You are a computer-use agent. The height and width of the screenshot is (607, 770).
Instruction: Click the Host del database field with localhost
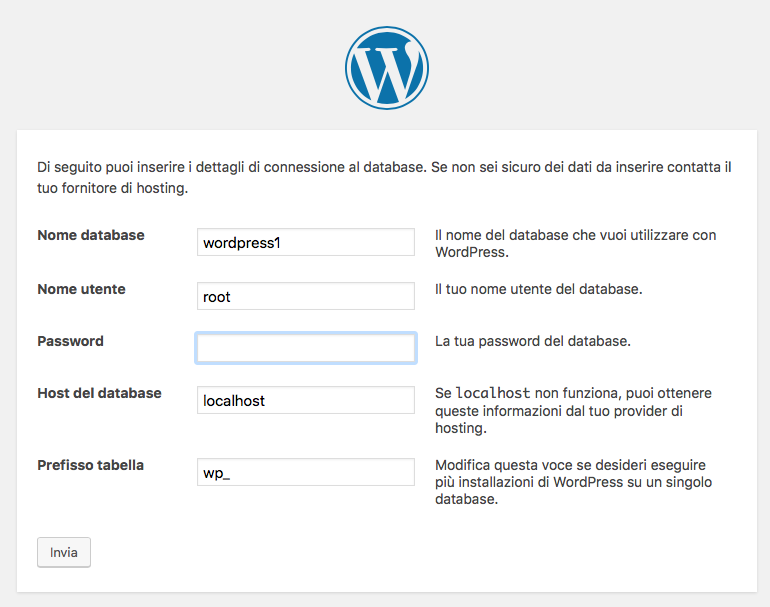pyautogui.click(x=305, y=400)
